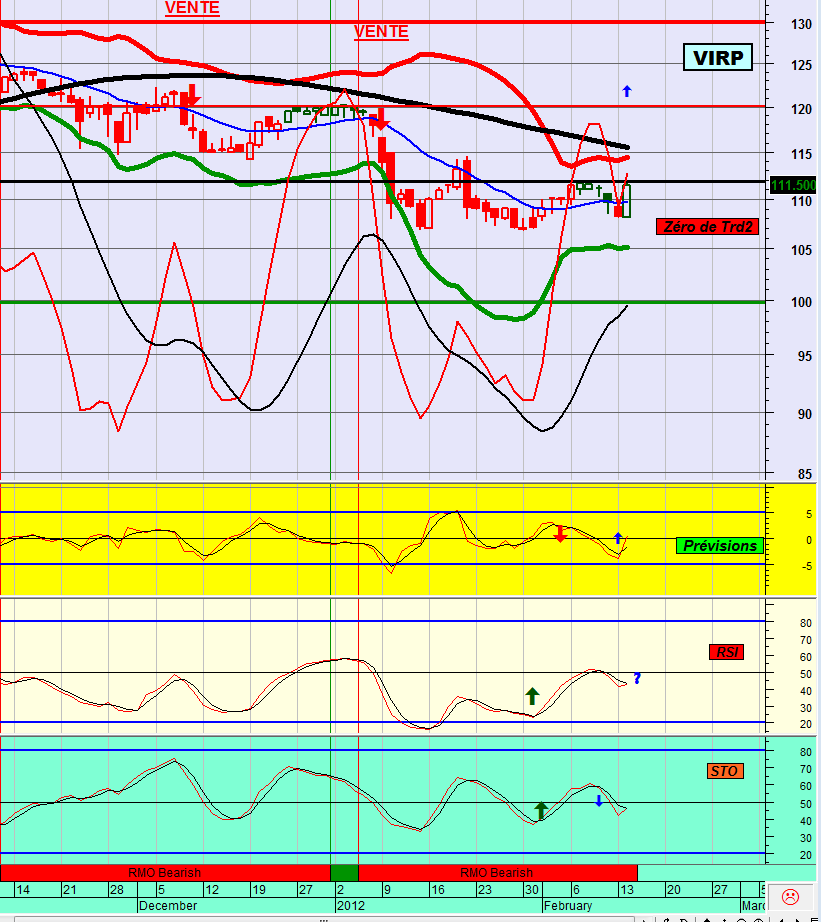The image size is (821, 922).
Task: Click date 14 on the time axis
Action: tap(22, 890)
